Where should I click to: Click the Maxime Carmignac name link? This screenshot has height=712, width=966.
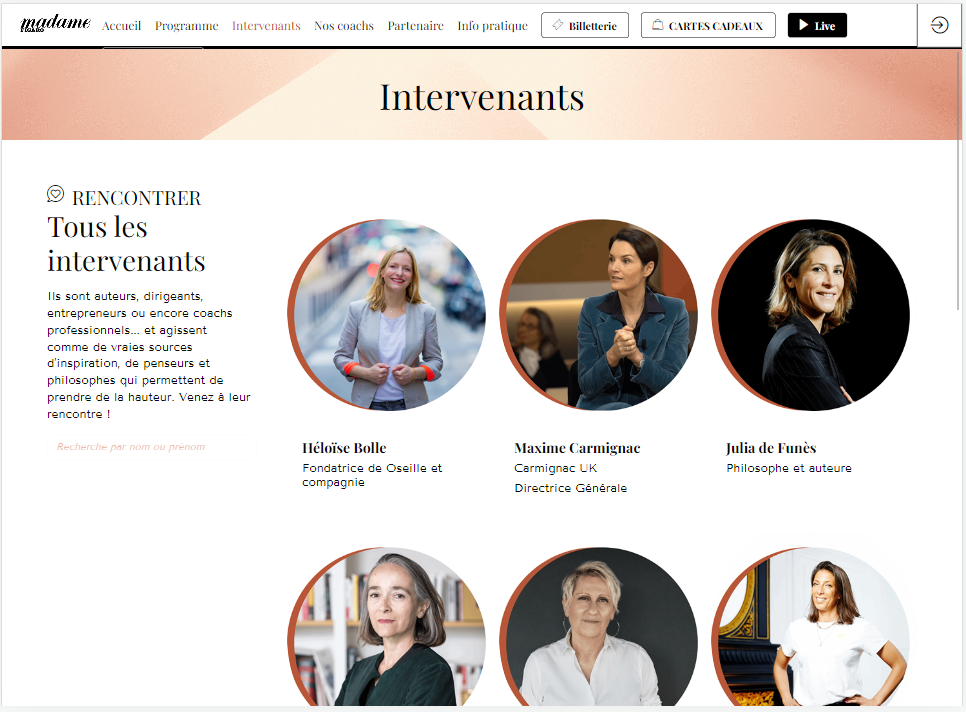(577, 448)
